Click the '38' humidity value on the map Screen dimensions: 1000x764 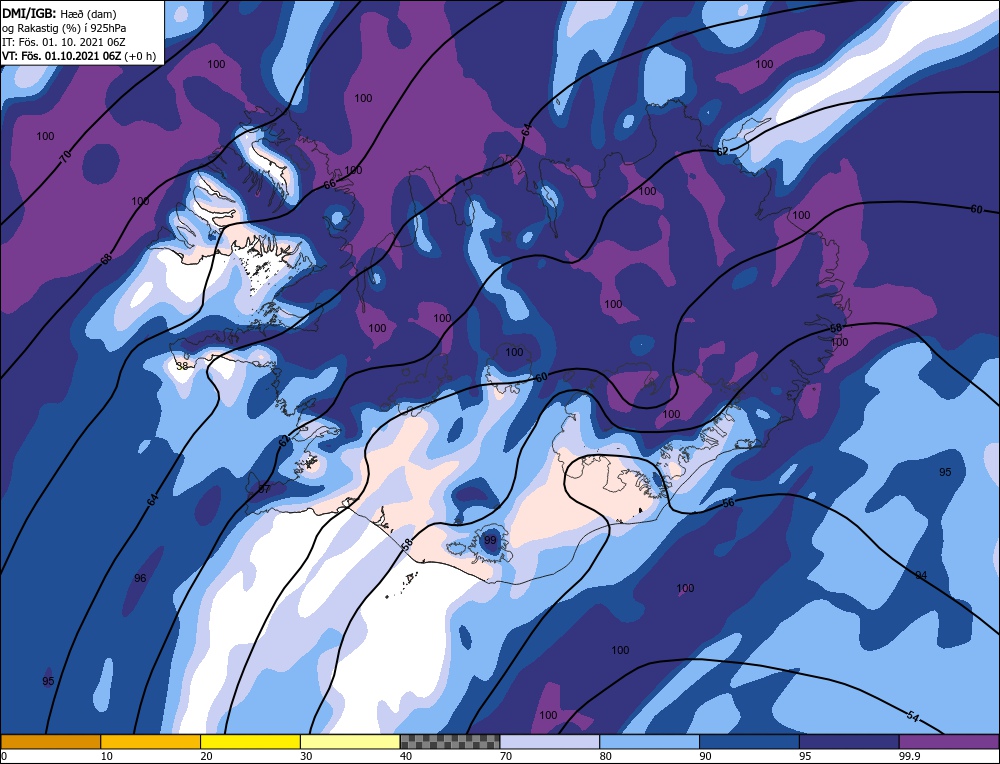pos(182,366)
